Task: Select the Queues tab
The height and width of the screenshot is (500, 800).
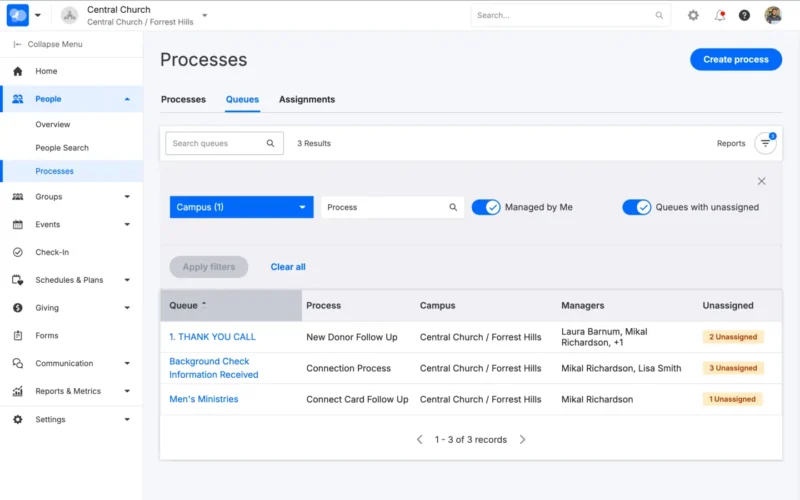Action: click(242, 99)
